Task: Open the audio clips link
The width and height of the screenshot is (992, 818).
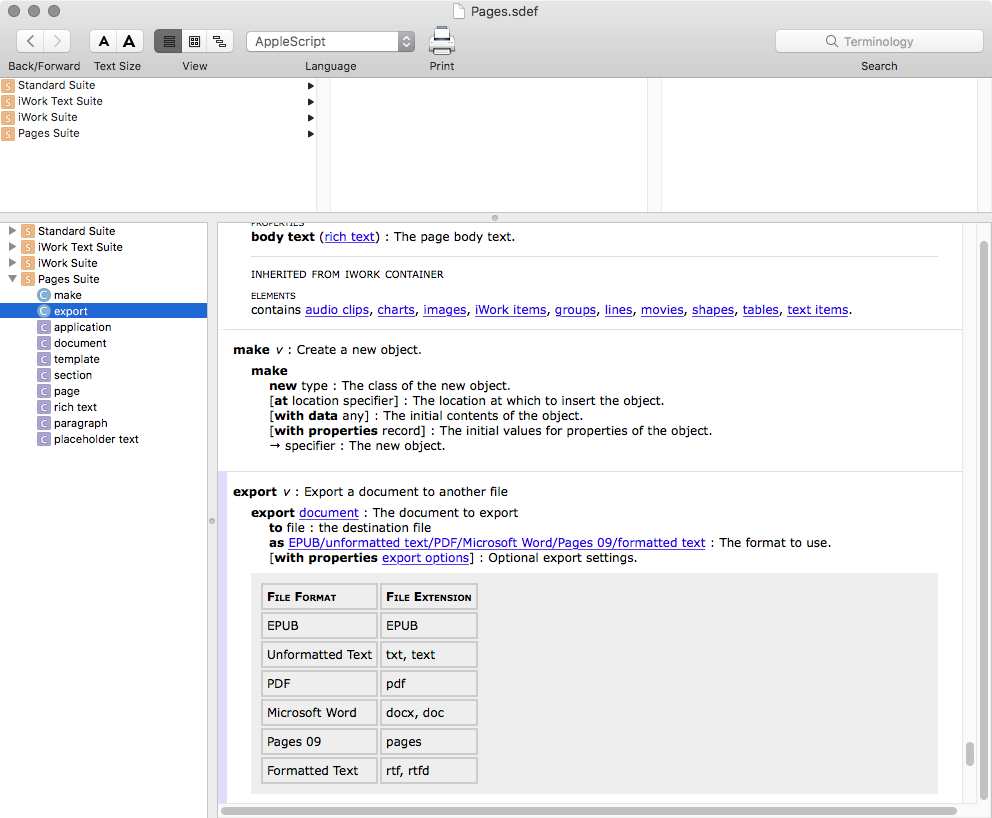Action: [x=337, y=310]
